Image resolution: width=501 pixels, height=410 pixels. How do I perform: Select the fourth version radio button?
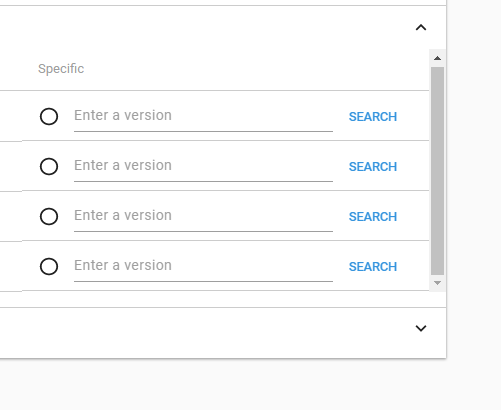pyautogui.click(x=49, y=266)
